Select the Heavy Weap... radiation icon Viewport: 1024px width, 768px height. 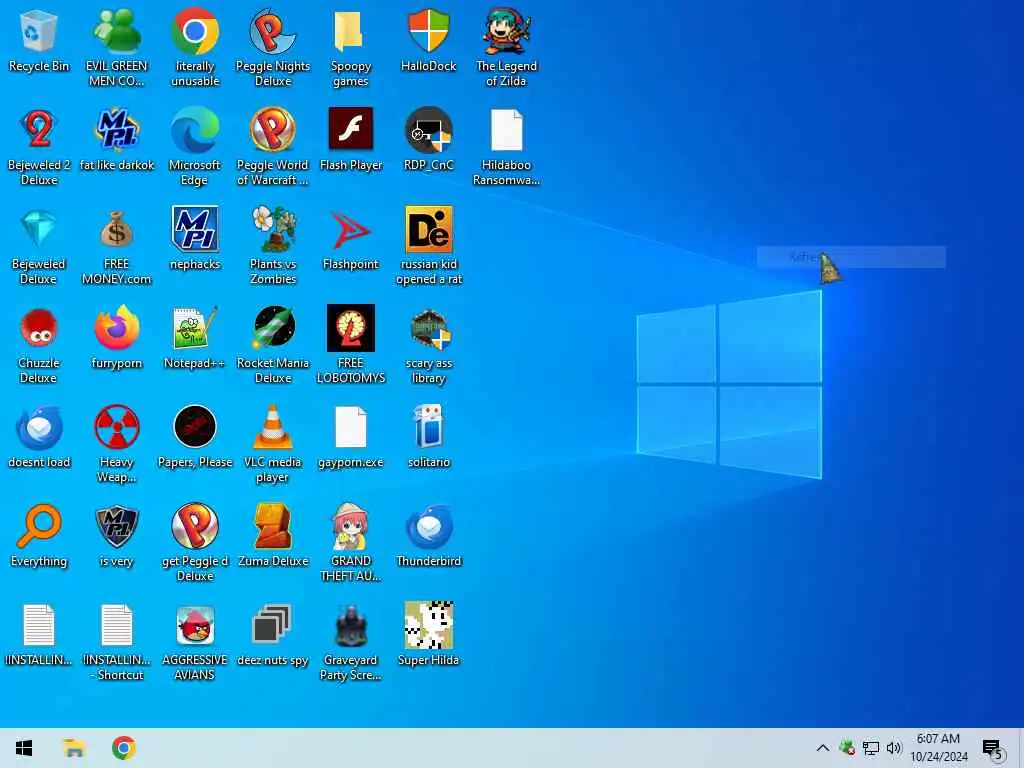pyautogui.click(x=116, y=427)
